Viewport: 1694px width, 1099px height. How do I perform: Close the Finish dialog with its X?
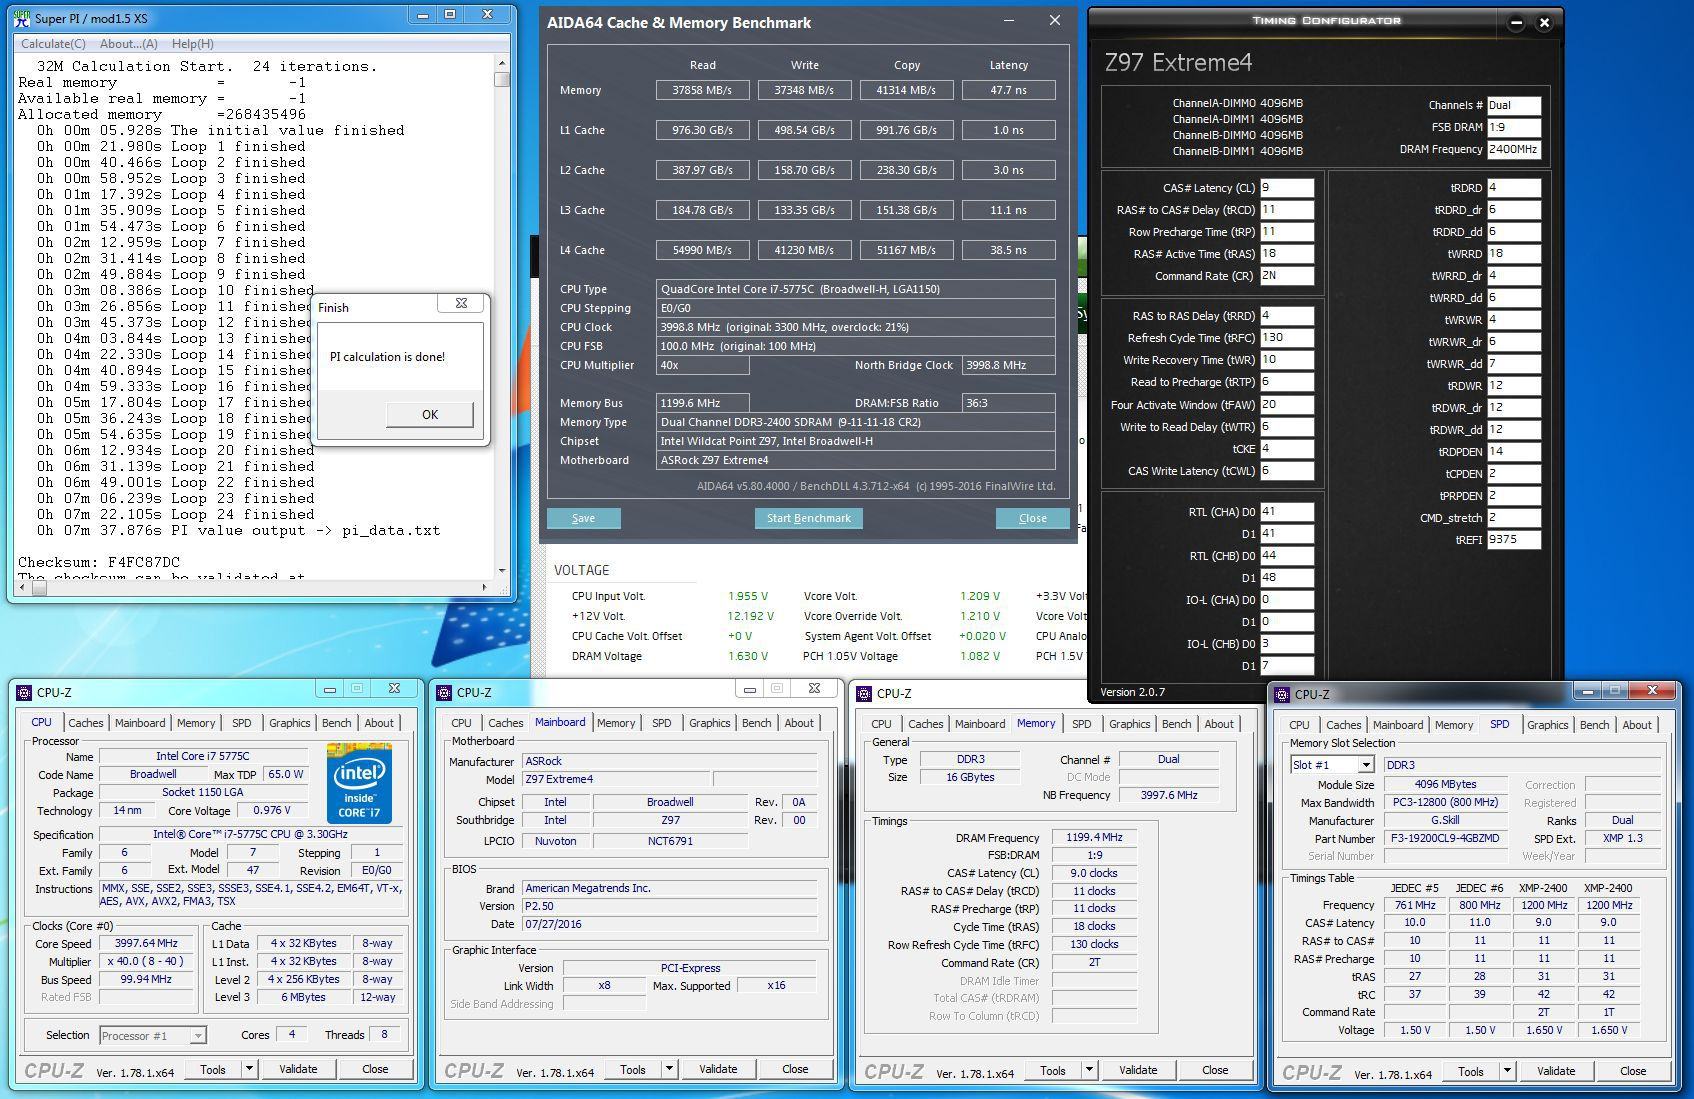coord(461,303)
